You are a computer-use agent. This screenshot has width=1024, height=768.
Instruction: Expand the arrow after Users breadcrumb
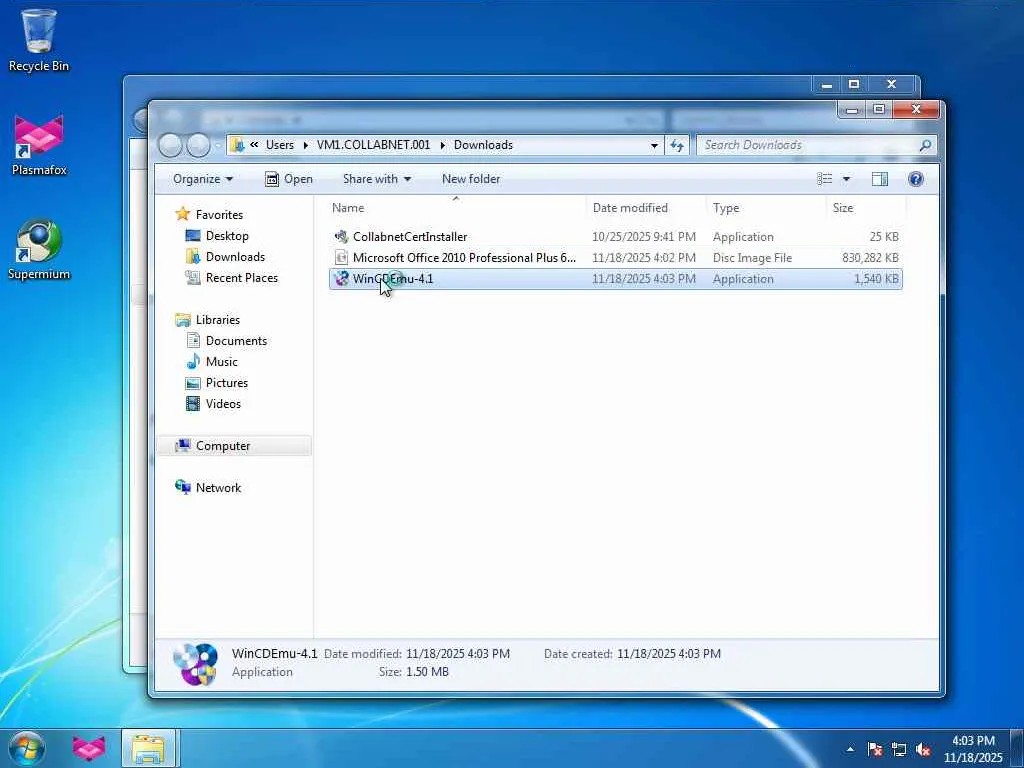point(305,145)
